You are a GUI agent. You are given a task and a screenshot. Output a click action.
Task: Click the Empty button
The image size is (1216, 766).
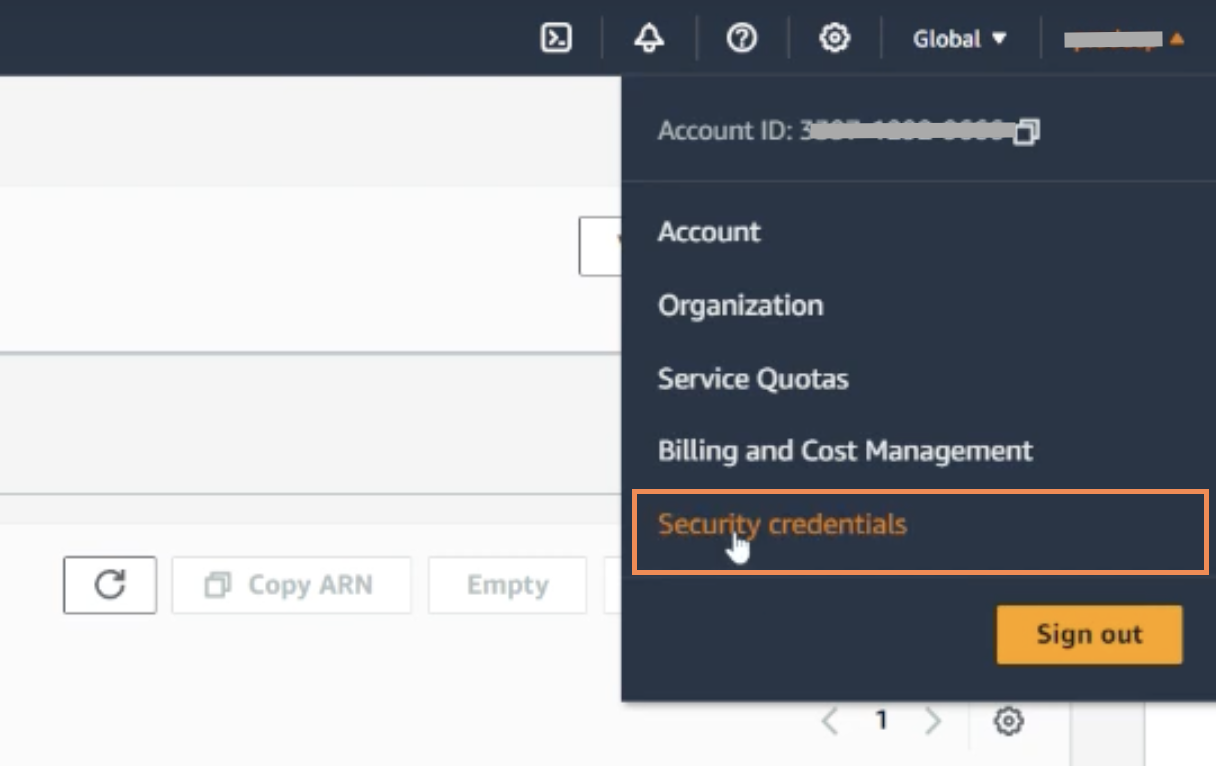(x=507, y=585)
